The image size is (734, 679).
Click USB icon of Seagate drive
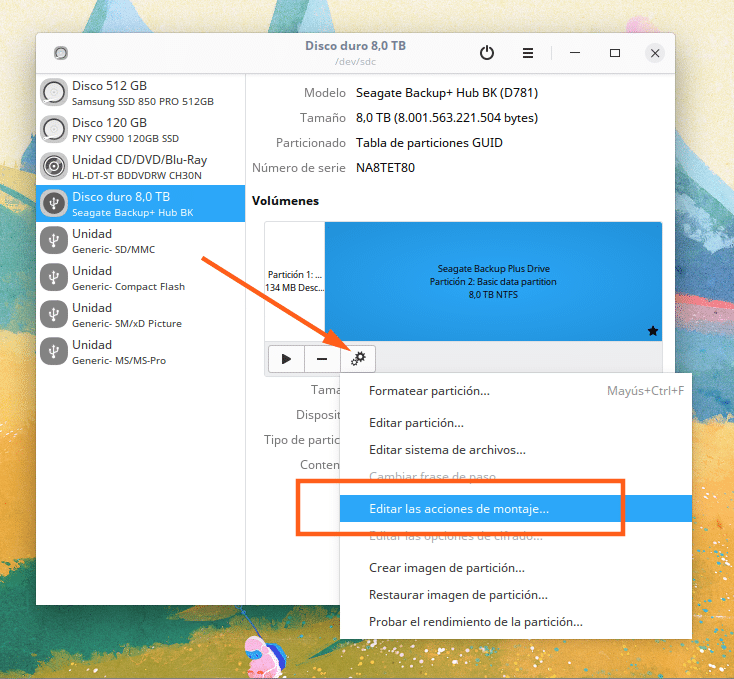click(x=54, y=203)
